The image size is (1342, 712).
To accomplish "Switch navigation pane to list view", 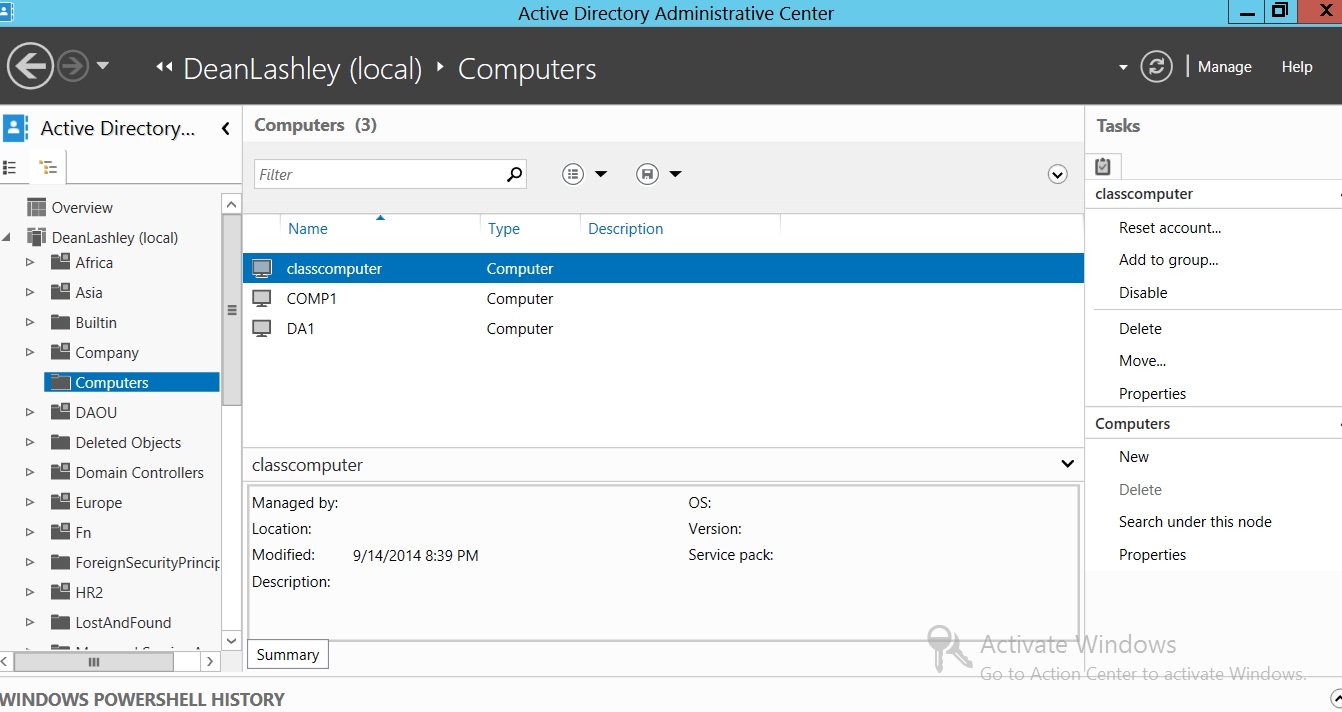I will coord(11,167).
